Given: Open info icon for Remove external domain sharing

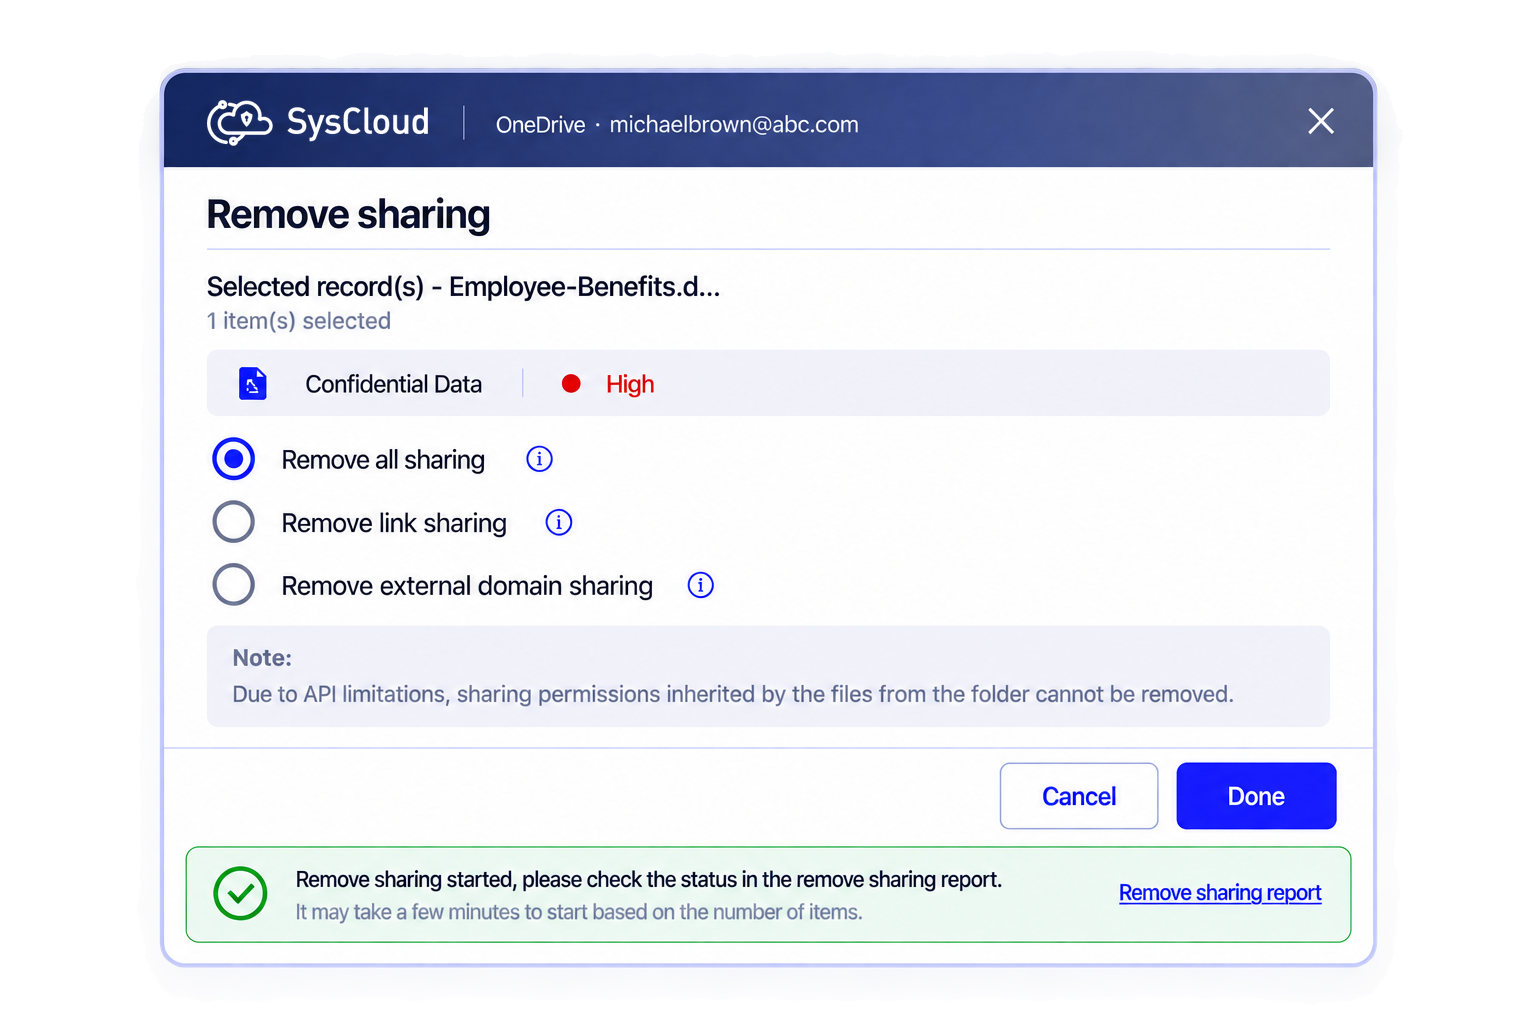Looking at the screenshot, I should tap(701, 585).
